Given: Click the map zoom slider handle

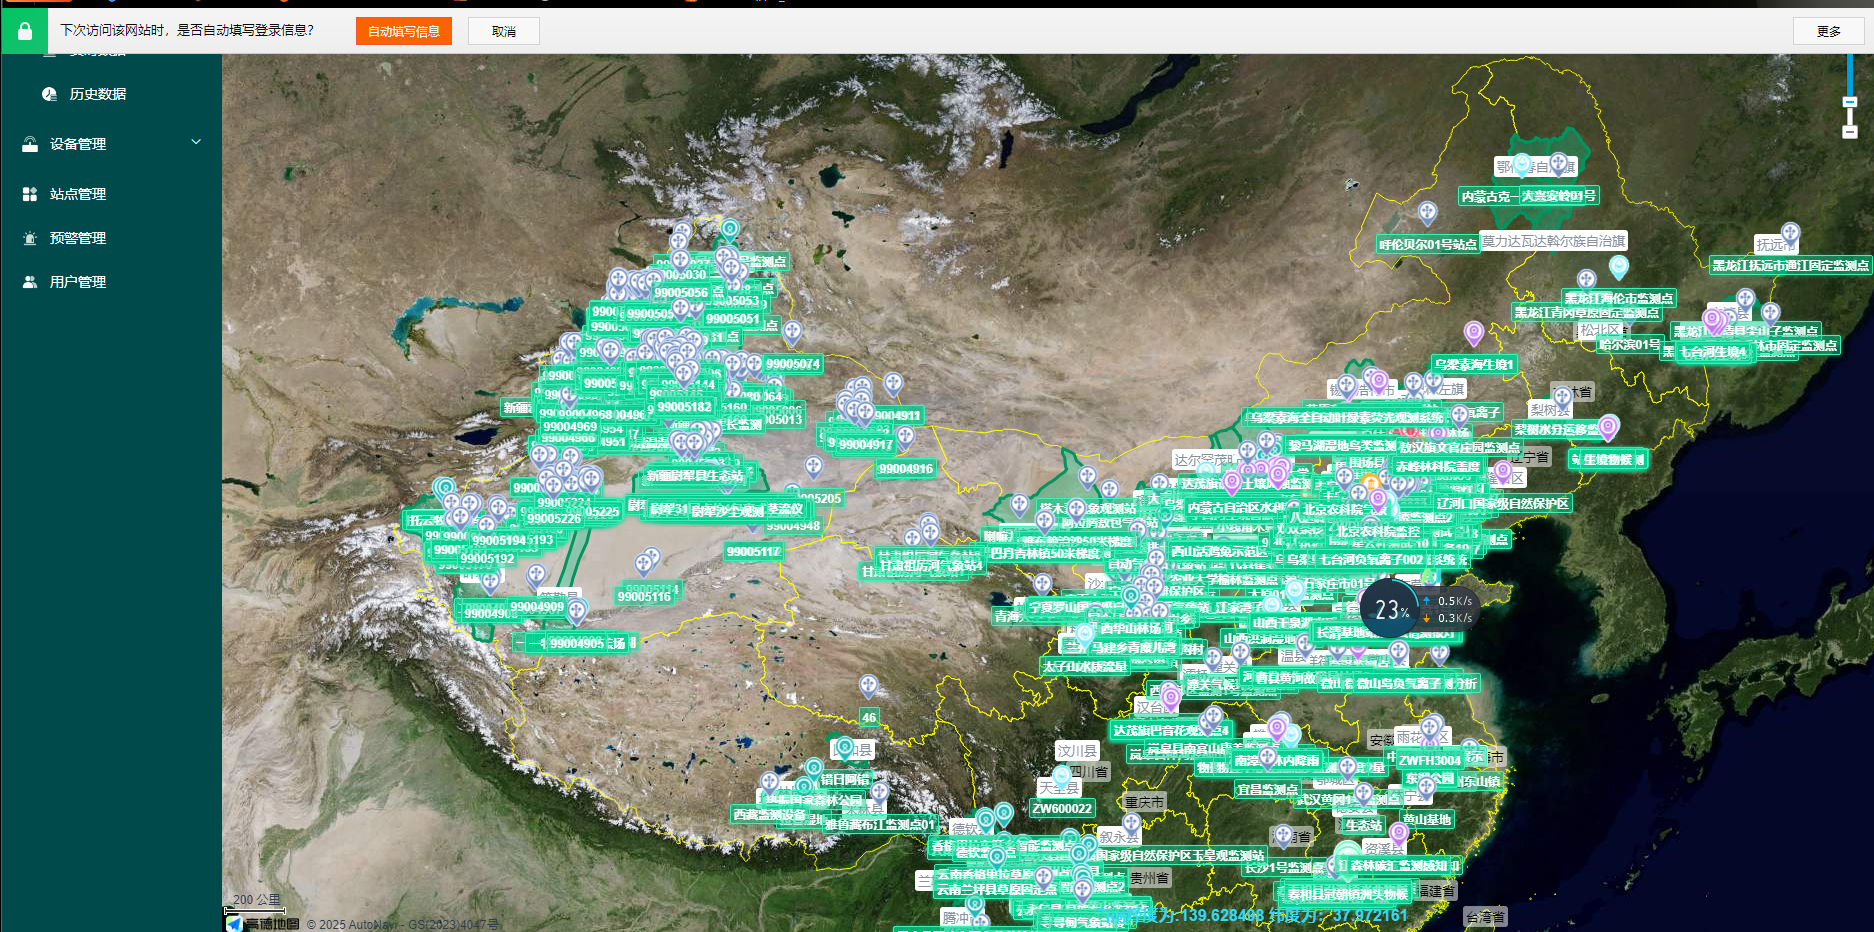Looking at the screenshot, I should [1850, 102].
